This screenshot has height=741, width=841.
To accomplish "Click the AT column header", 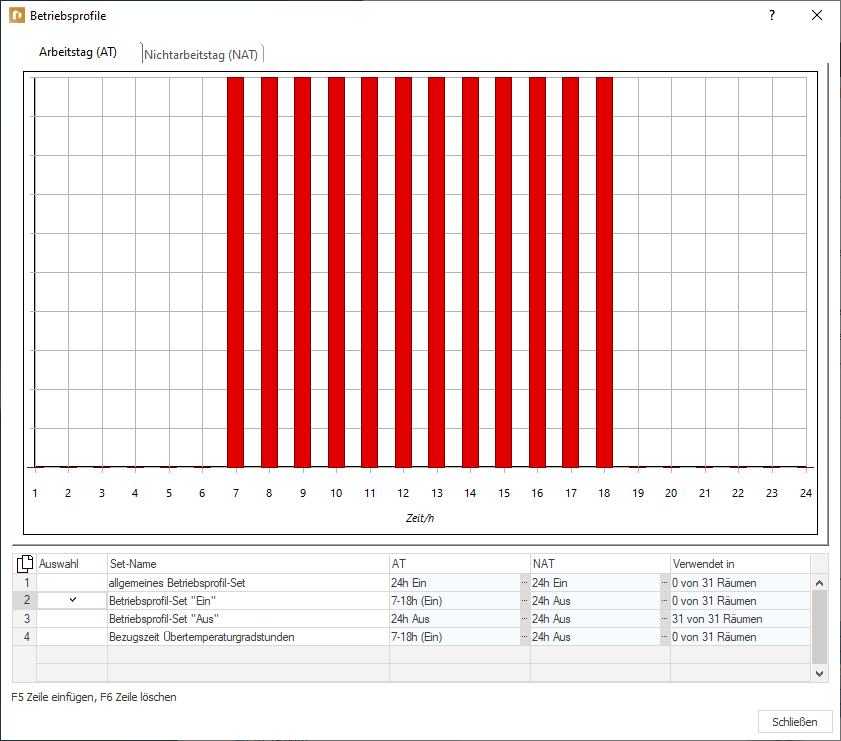I will [x=460, y=564].
